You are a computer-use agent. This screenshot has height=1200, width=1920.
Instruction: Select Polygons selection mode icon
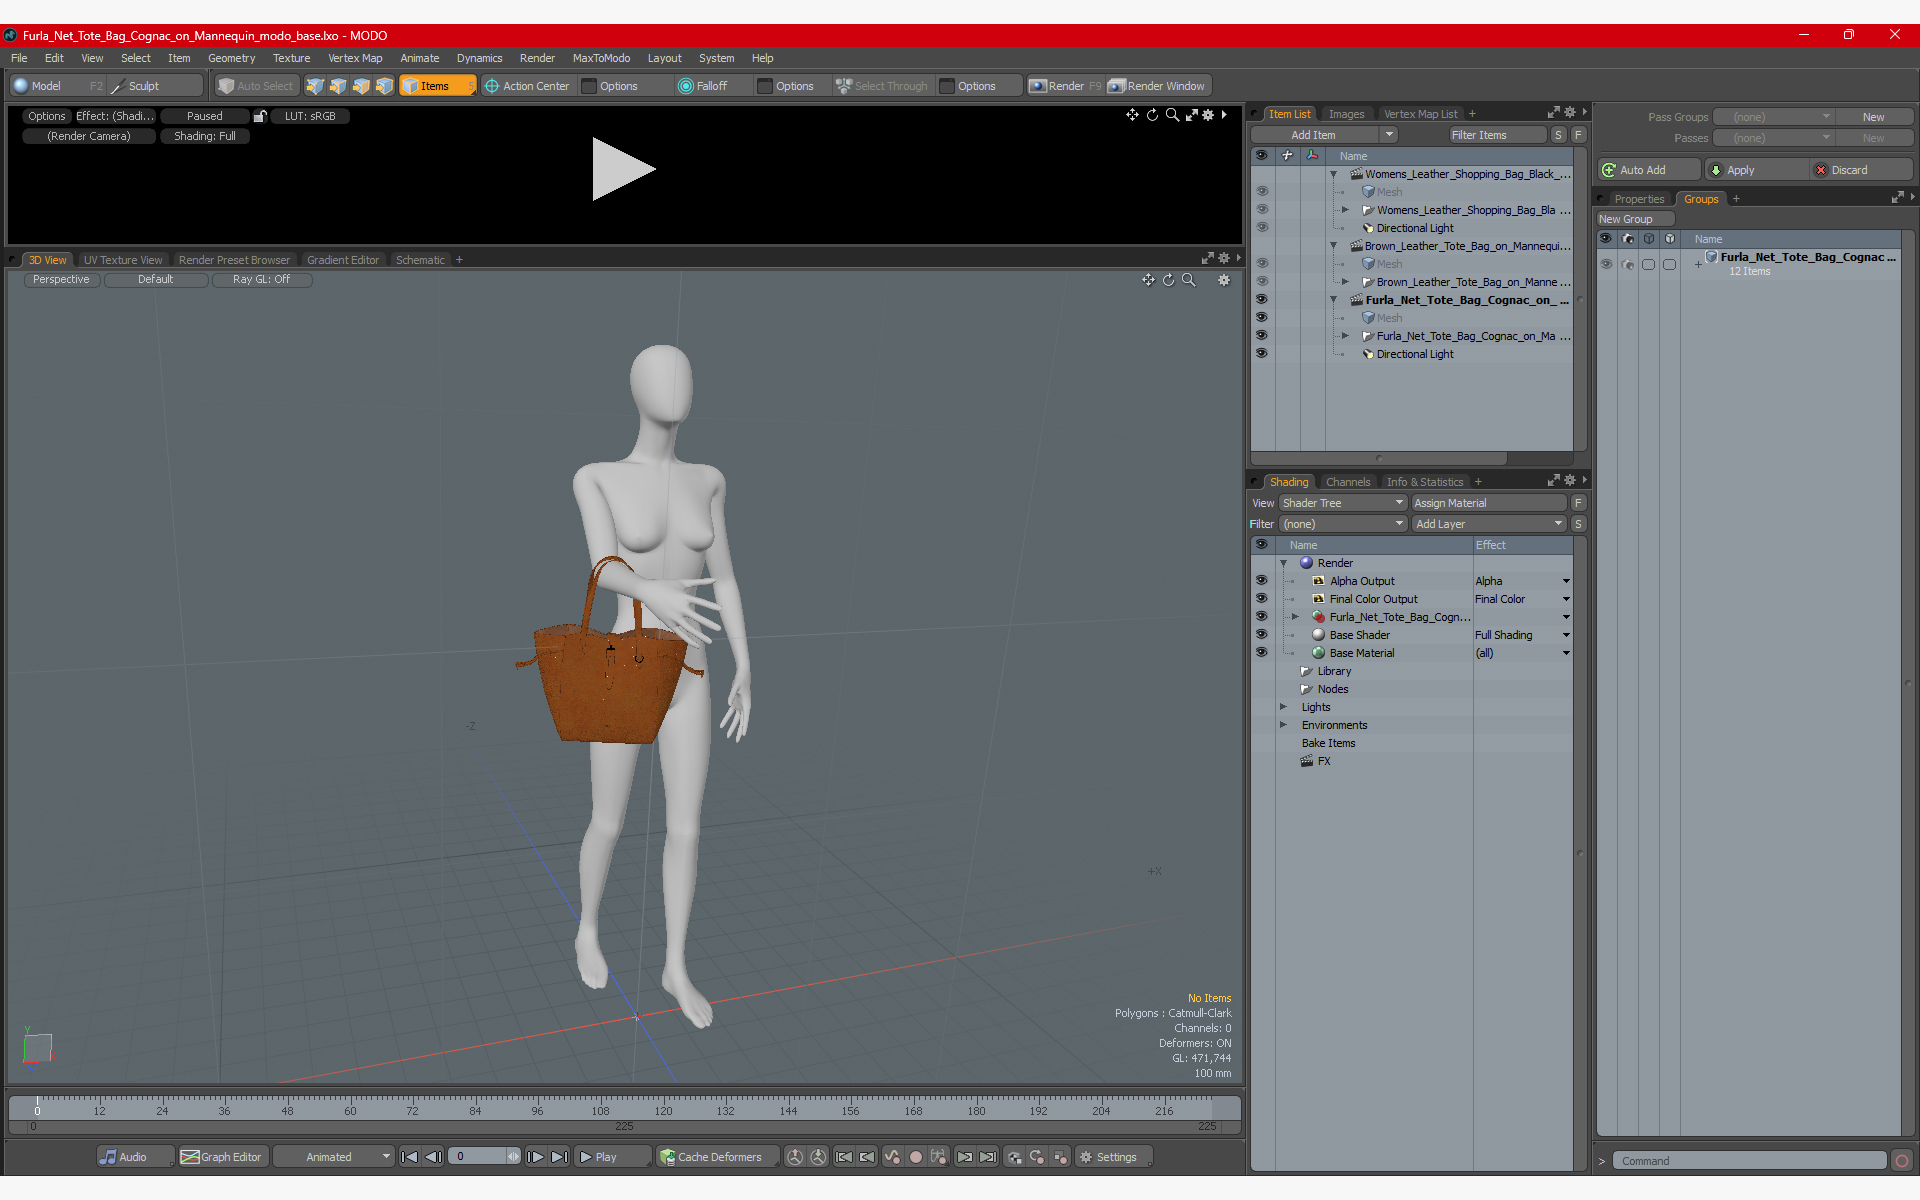[361, 86]
